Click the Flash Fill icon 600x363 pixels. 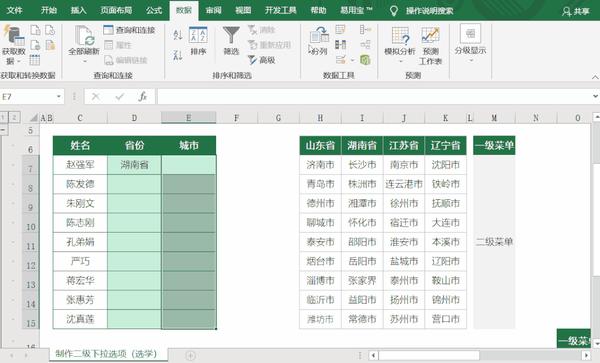(x=341, y=30)
